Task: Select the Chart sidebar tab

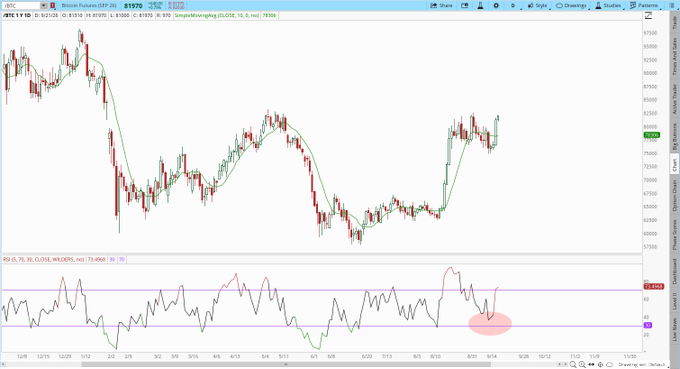Action: 674,165
